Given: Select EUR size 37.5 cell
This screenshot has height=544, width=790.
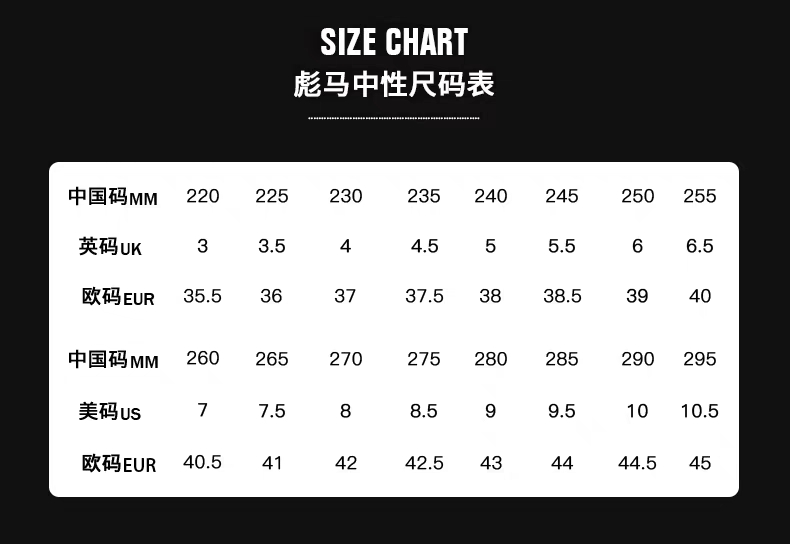Looking at the screenshot, I should point(424,296).
